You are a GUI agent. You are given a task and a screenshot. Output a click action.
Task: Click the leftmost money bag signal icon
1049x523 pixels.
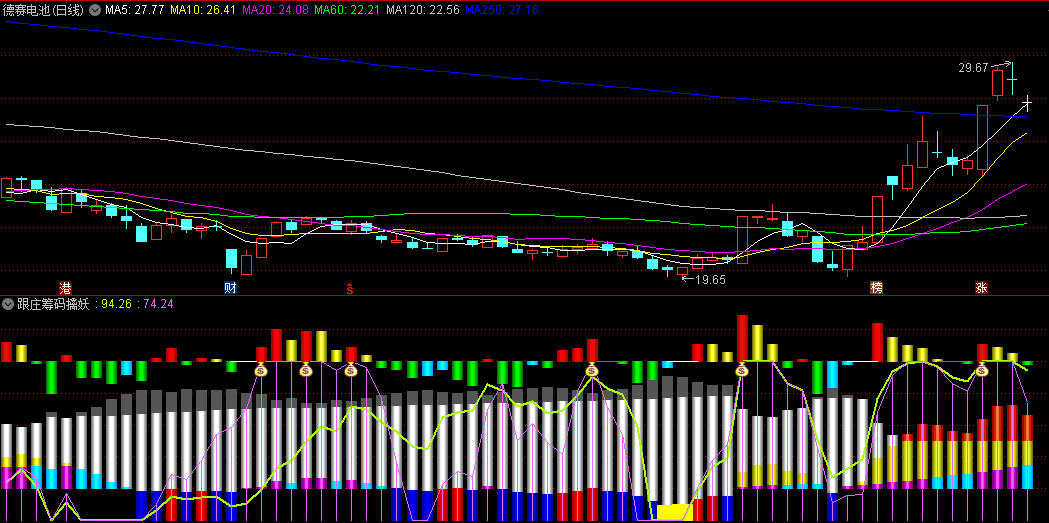pyautogui.click(x=262, y=369)
